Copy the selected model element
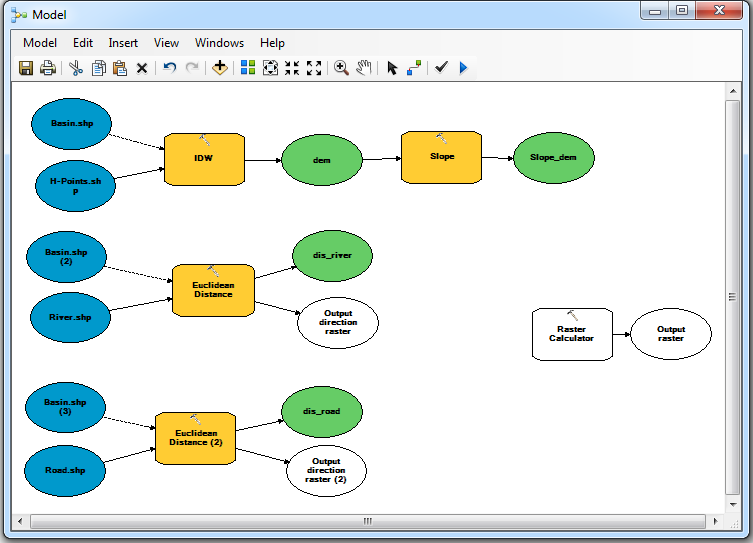 coord(98,68)
